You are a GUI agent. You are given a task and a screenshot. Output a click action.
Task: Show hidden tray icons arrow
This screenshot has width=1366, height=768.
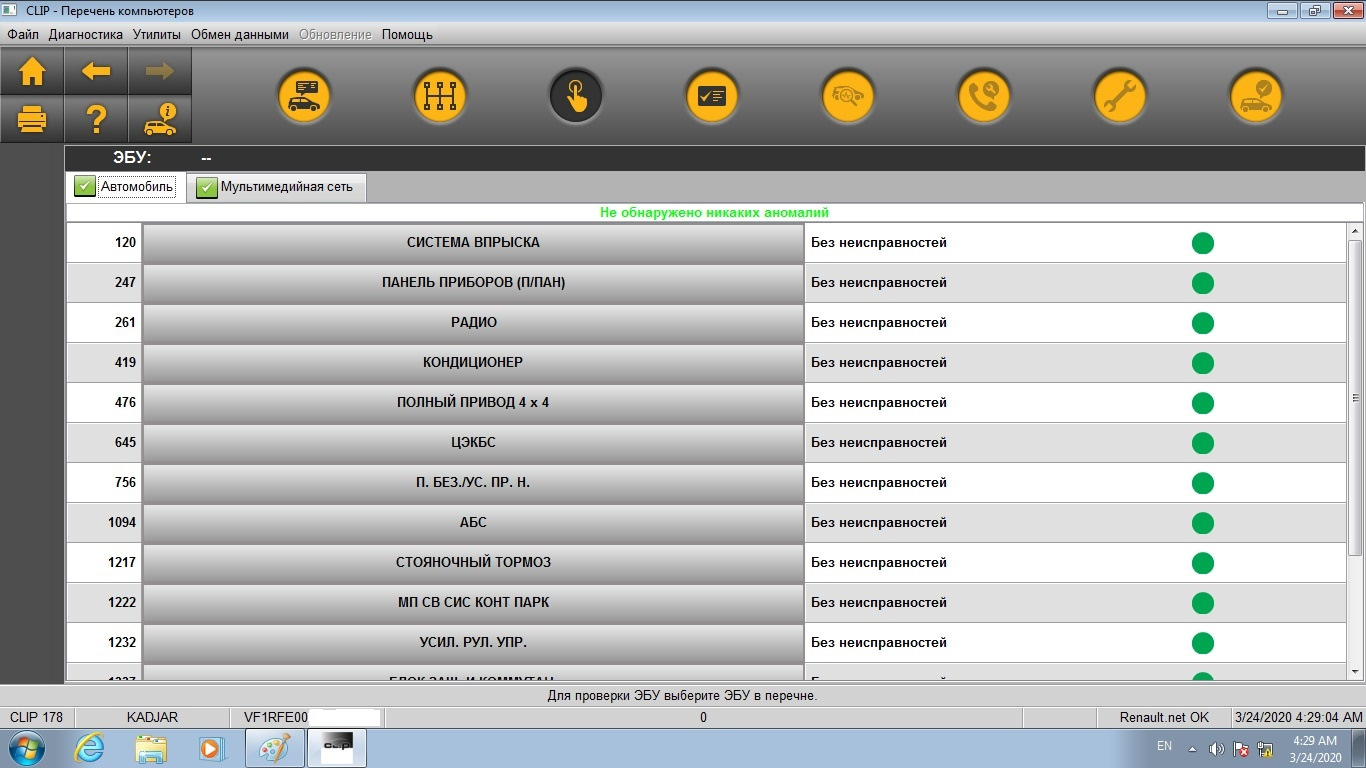tap(1191, 748)
